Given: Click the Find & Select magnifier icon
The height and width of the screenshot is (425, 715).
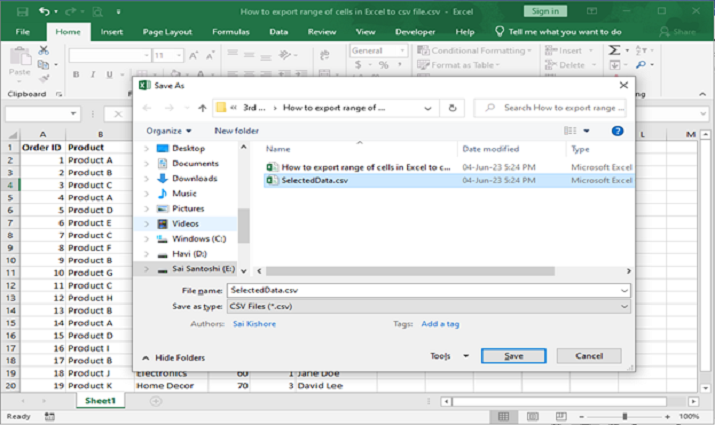Looking at the screenshot, I should point(641,65).
